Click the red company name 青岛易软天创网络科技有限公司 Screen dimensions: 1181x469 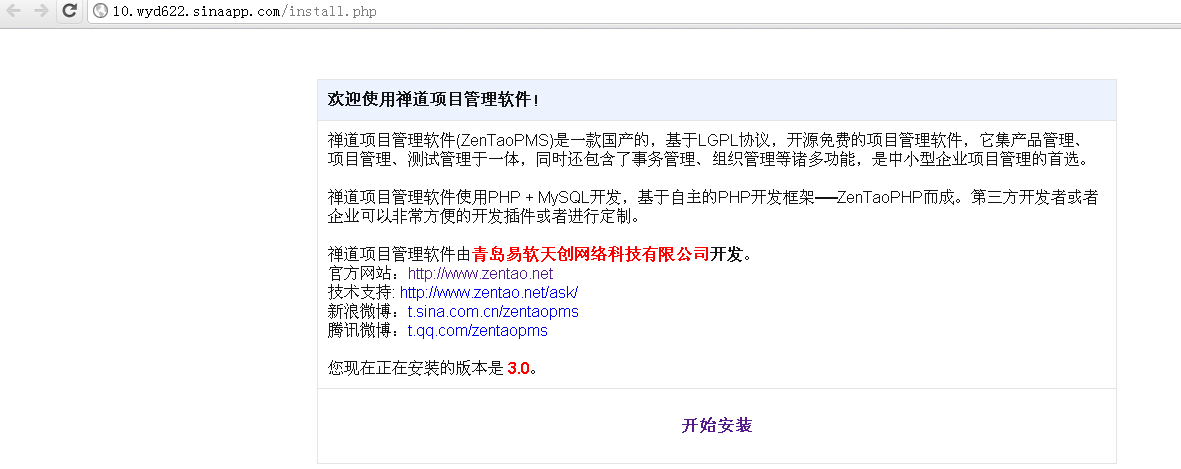tap(591, 254)
